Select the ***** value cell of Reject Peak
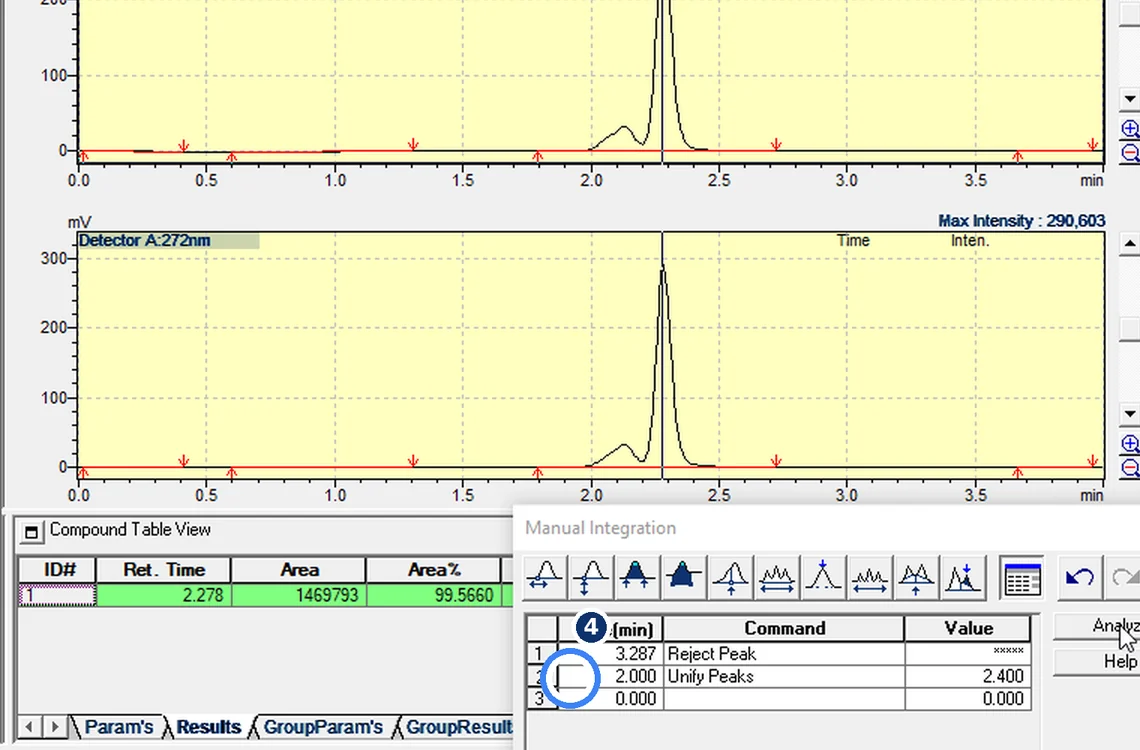Screen dimensions: 1140x750 pyautogui.click(x=968, y=653)
